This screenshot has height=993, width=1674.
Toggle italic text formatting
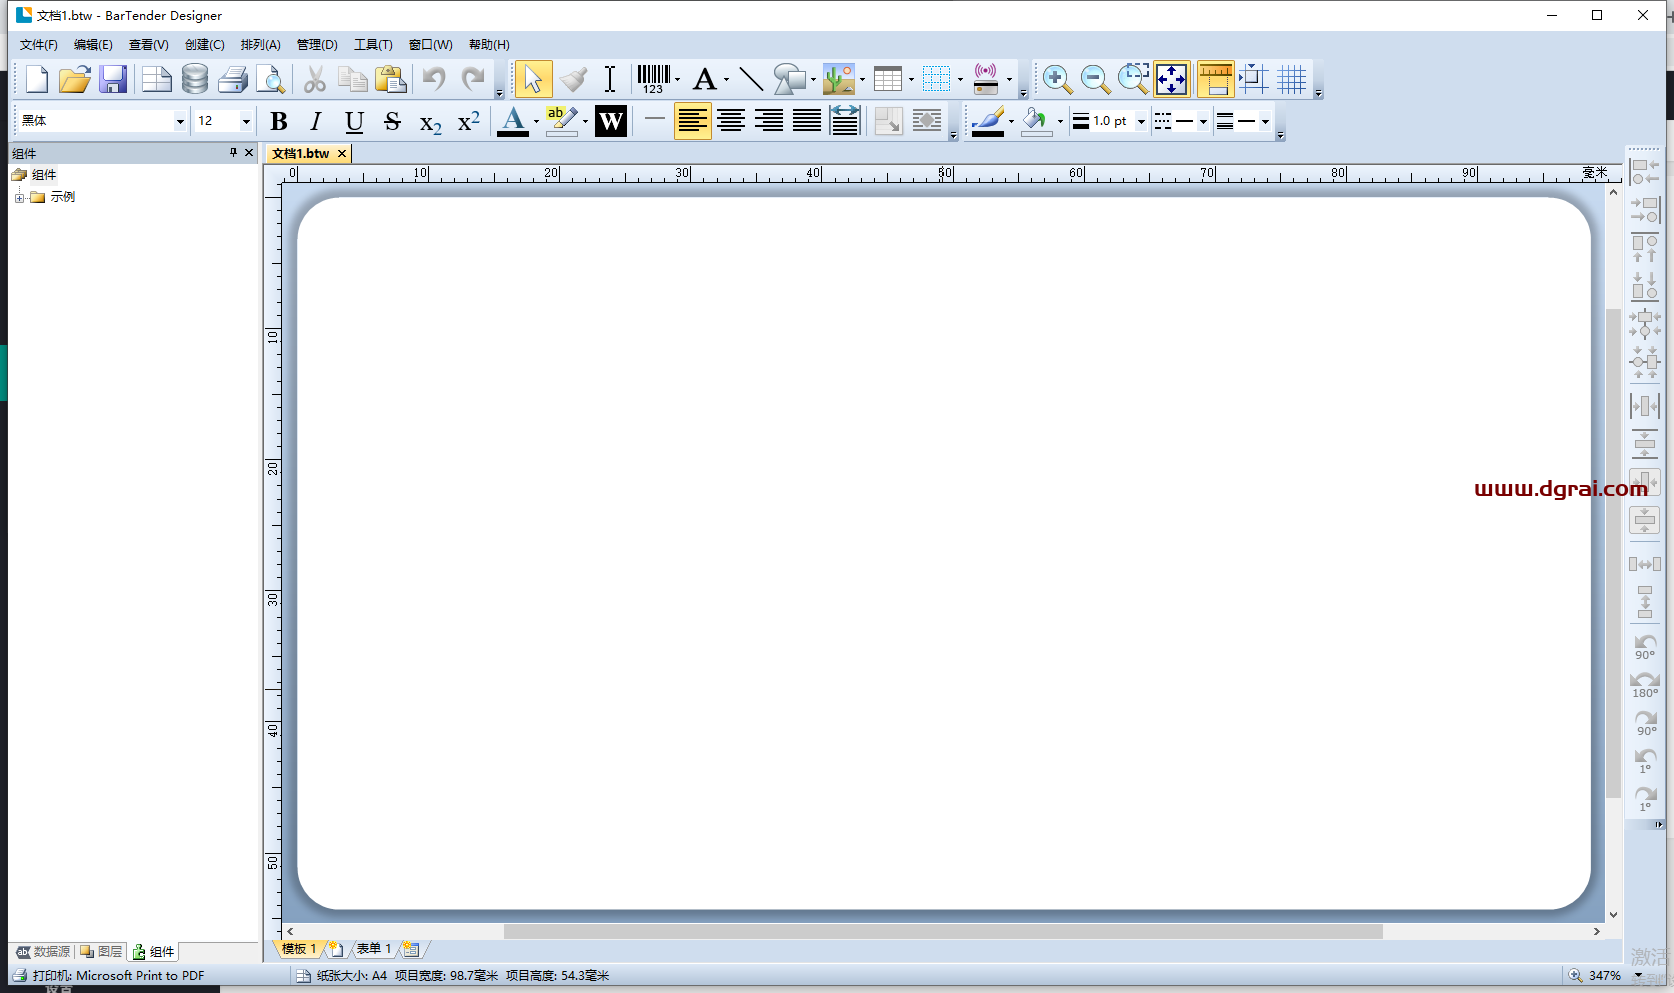(316, 121)
